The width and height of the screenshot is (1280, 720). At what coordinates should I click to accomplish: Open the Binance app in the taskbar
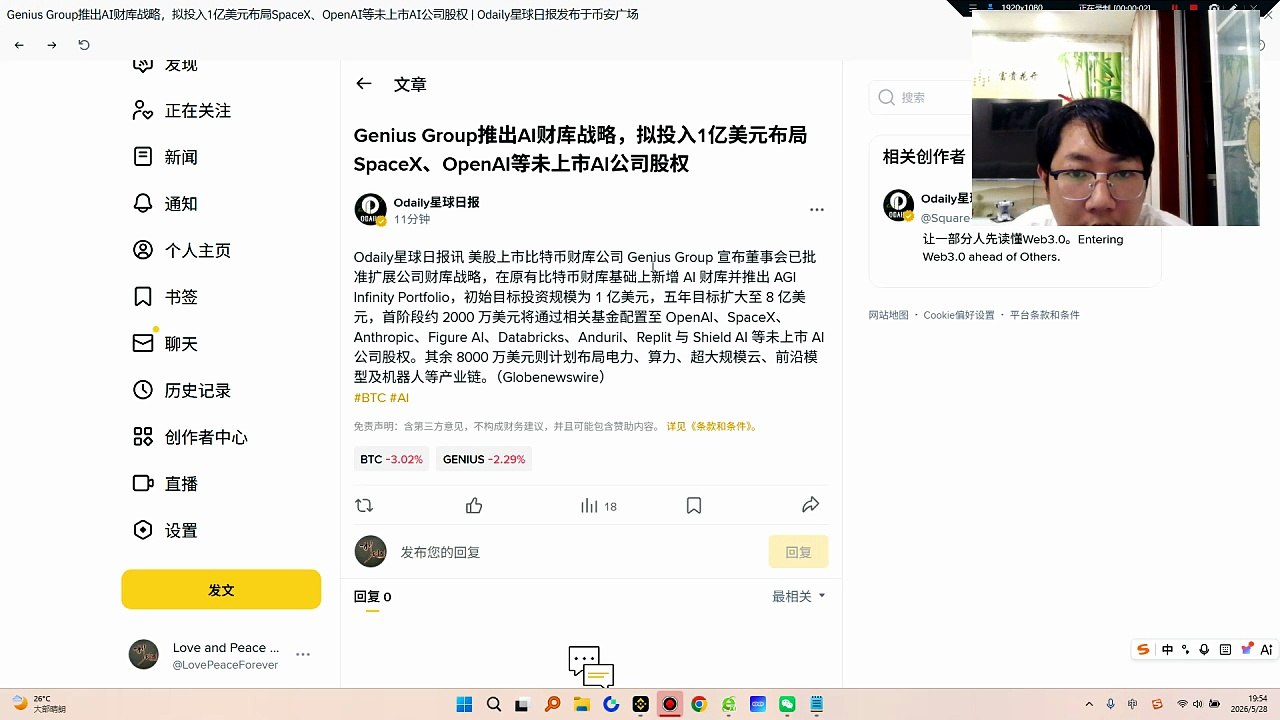[x=640, y=704]
